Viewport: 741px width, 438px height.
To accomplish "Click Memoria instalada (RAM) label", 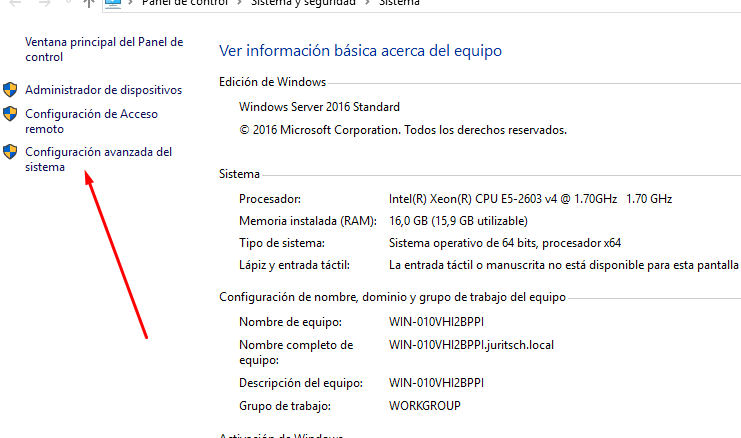I will coord(308,221).
